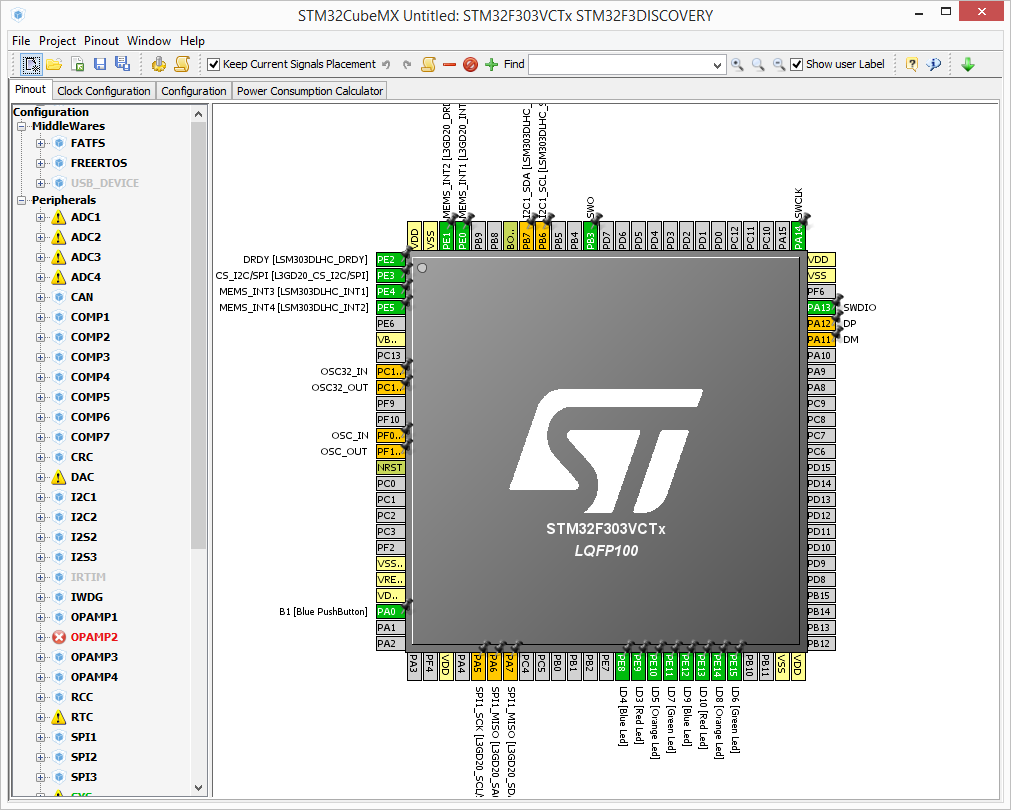Click the yellow NRST pin on chip
The width and height of the screenshot is (1011, 810).
pos(389,467)
